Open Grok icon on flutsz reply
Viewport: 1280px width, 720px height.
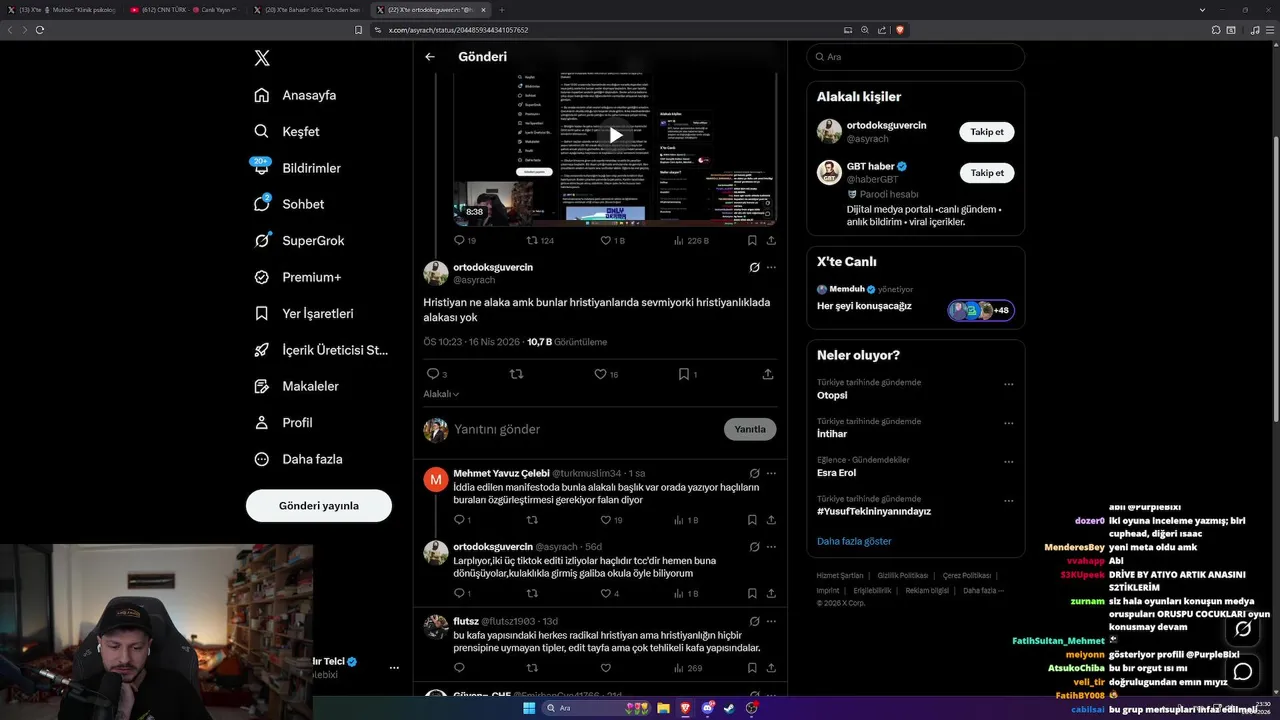tap(754, 621)
